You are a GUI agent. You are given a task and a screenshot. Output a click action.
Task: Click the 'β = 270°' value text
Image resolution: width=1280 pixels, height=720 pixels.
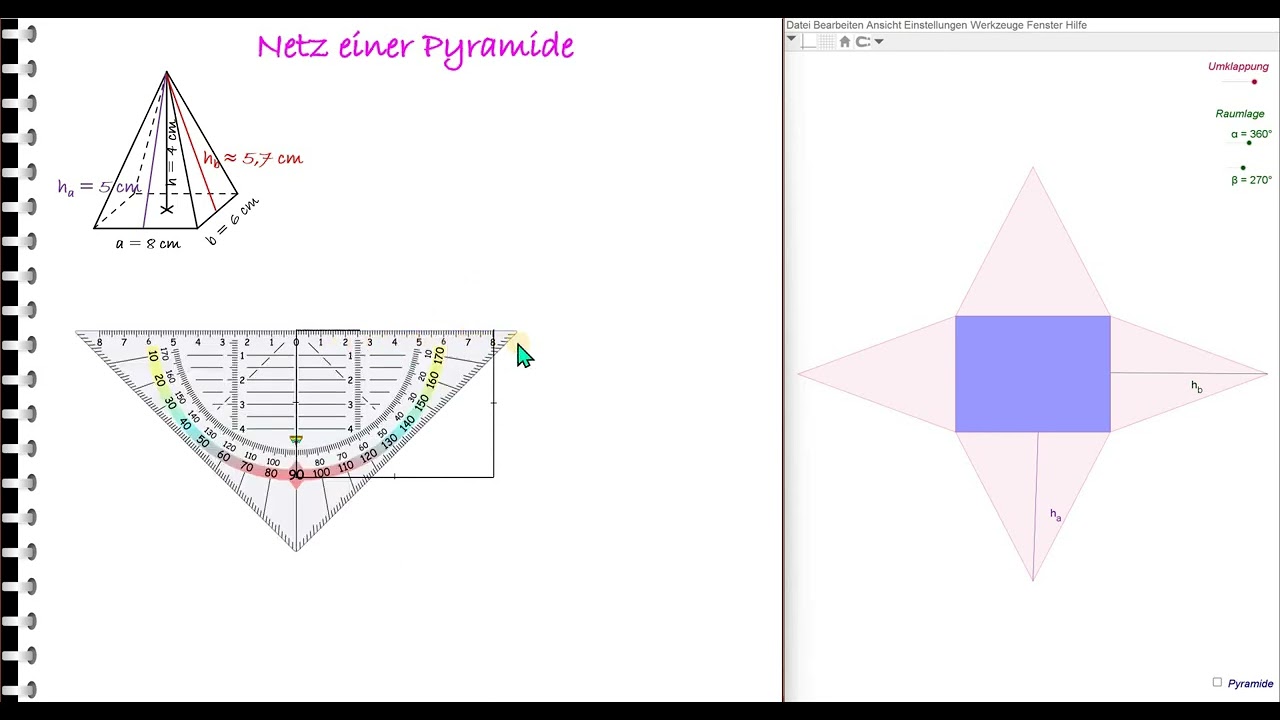(1251, 180)
